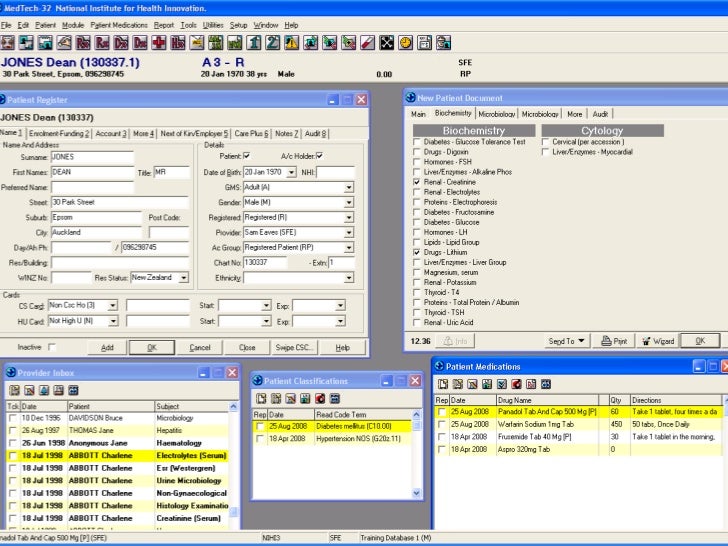
Task: Uncheck Renal - Creatinine test
Action: tap(416, 182)
